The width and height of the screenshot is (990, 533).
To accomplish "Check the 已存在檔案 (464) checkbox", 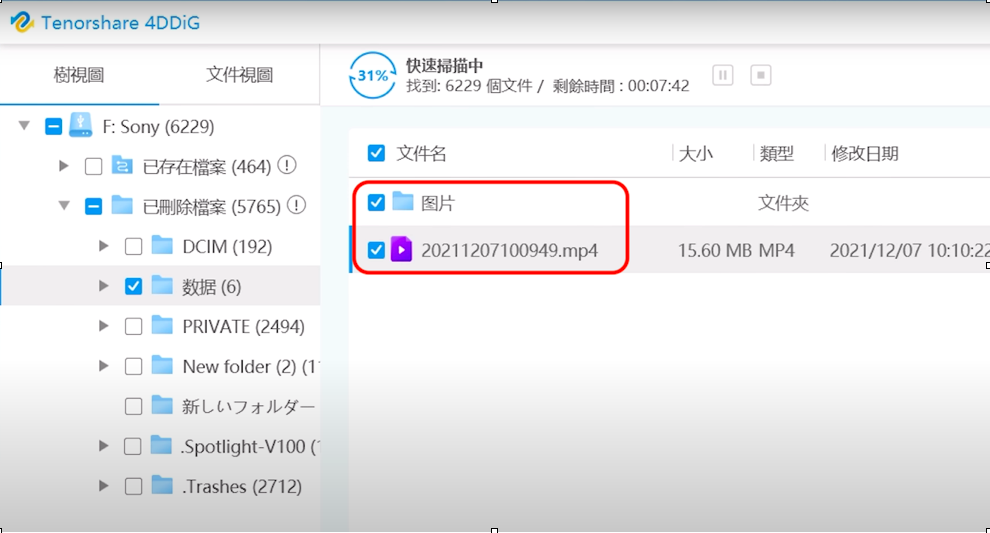I will [93, 167].
